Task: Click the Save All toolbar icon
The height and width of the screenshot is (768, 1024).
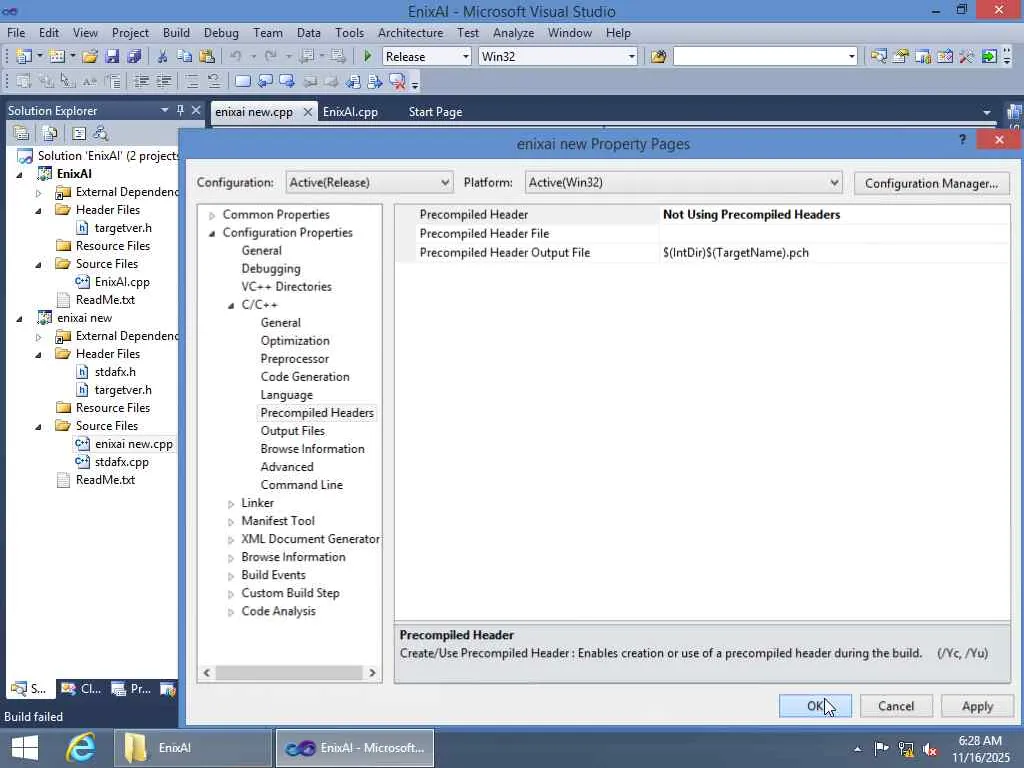Action: tap(135, 57)
